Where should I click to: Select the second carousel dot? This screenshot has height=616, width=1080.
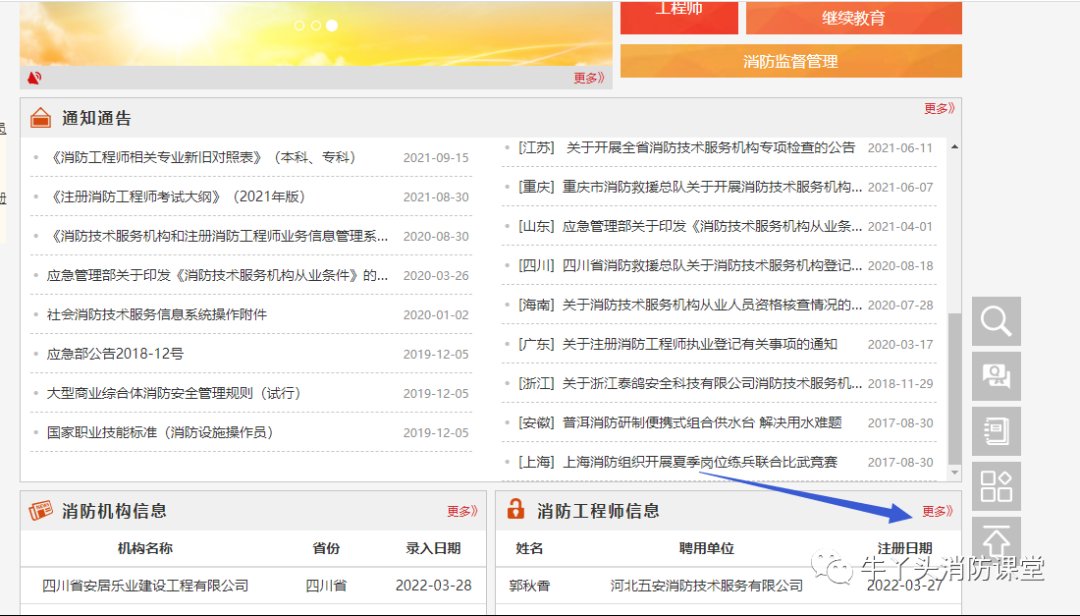(x=315, y=25)
